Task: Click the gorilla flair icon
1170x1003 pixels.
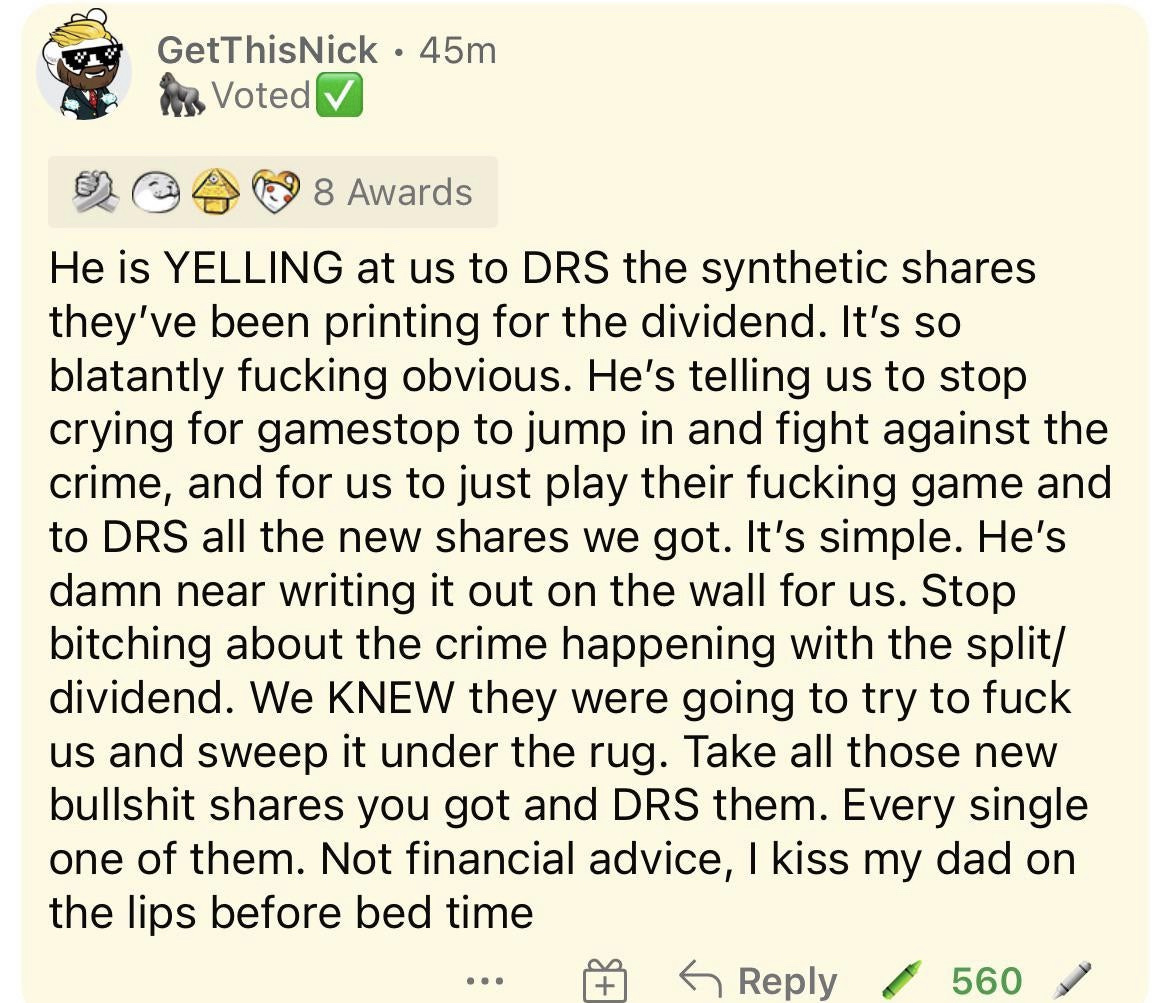Action: [182, 96]
